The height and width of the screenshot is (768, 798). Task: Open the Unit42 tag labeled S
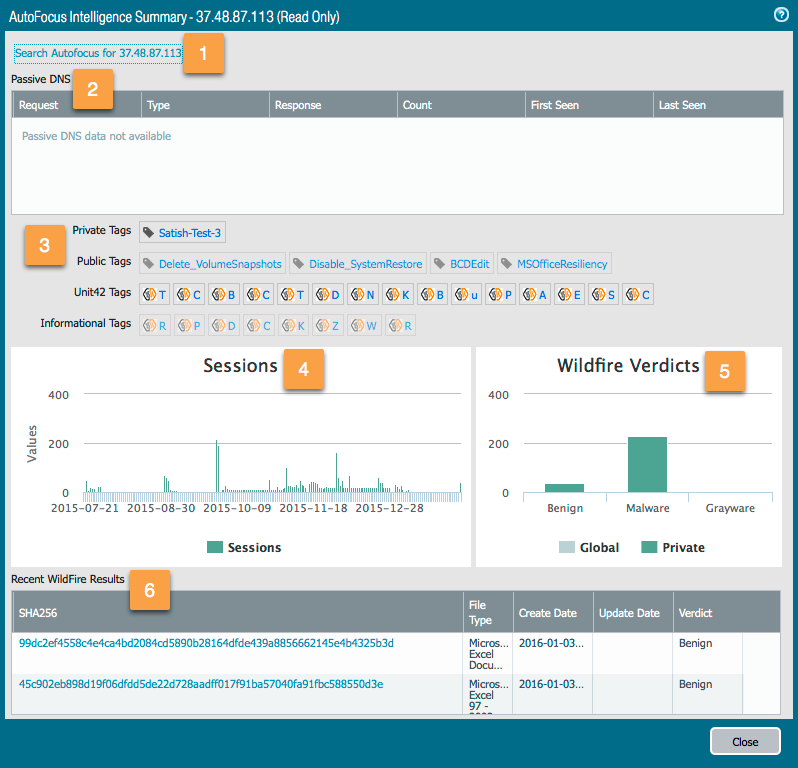pos(604,294)
